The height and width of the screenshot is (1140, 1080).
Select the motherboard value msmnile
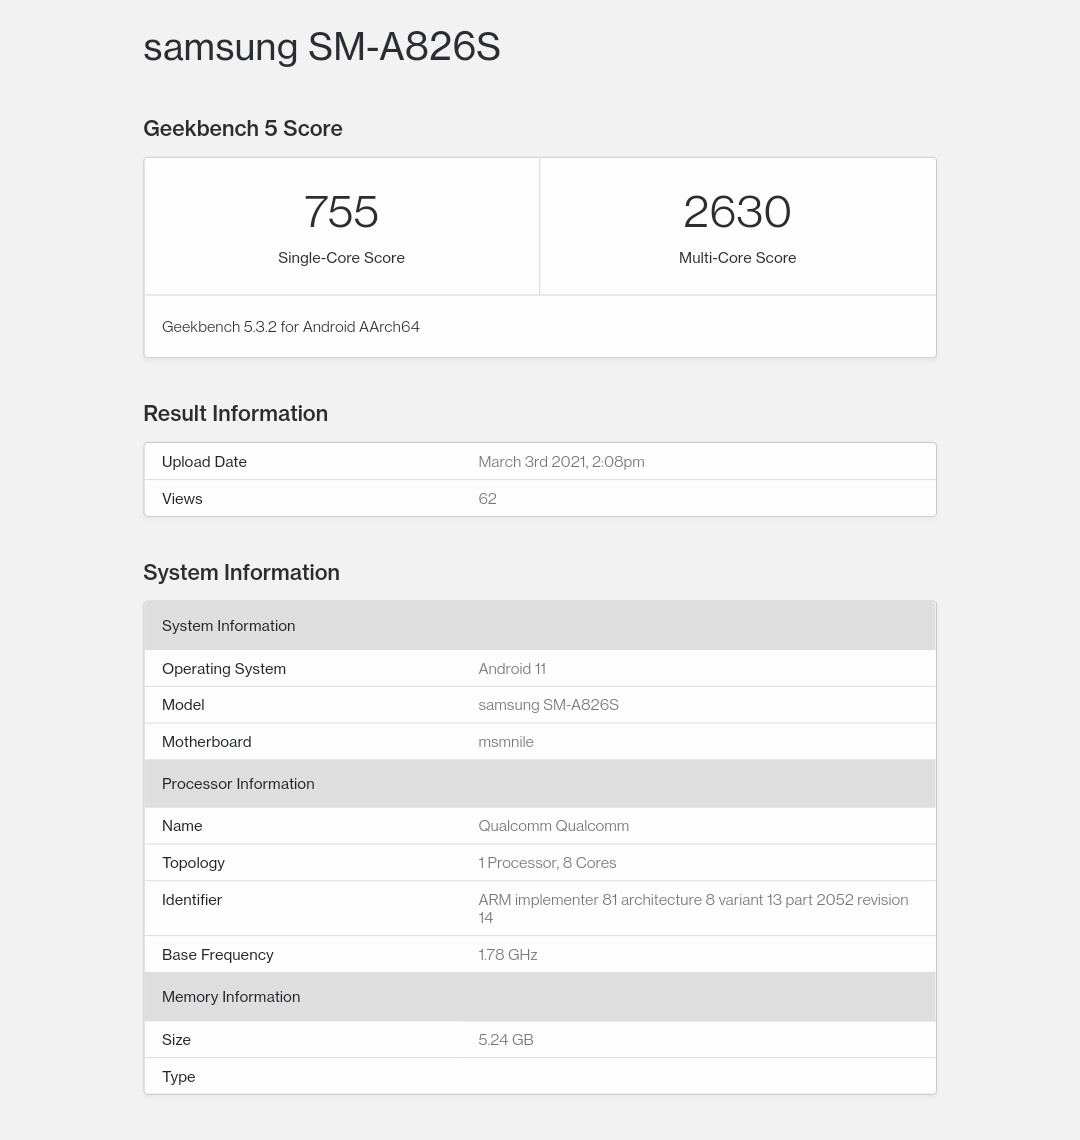506,742
